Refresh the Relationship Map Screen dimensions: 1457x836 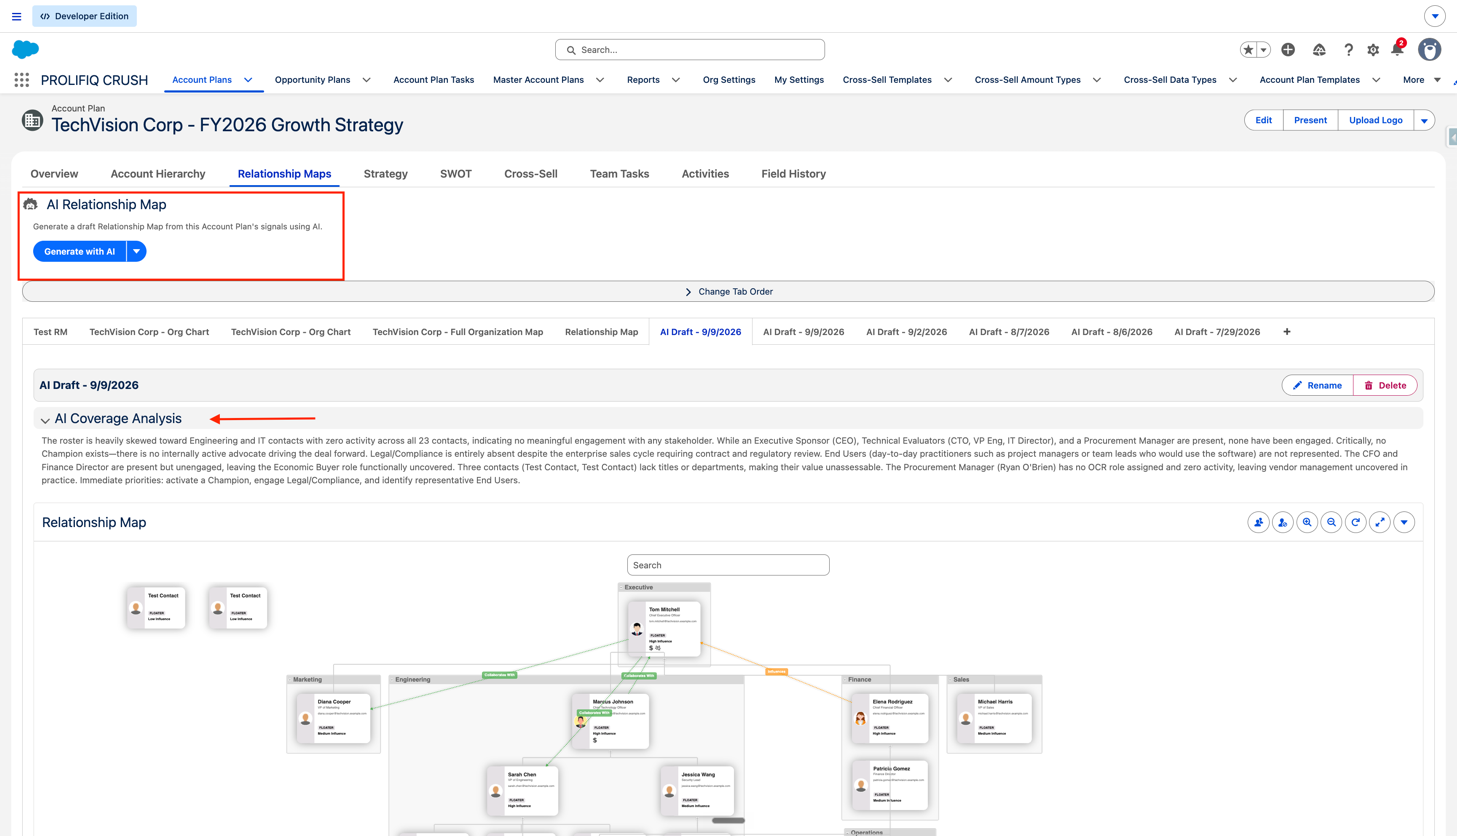coord(1356,522)
